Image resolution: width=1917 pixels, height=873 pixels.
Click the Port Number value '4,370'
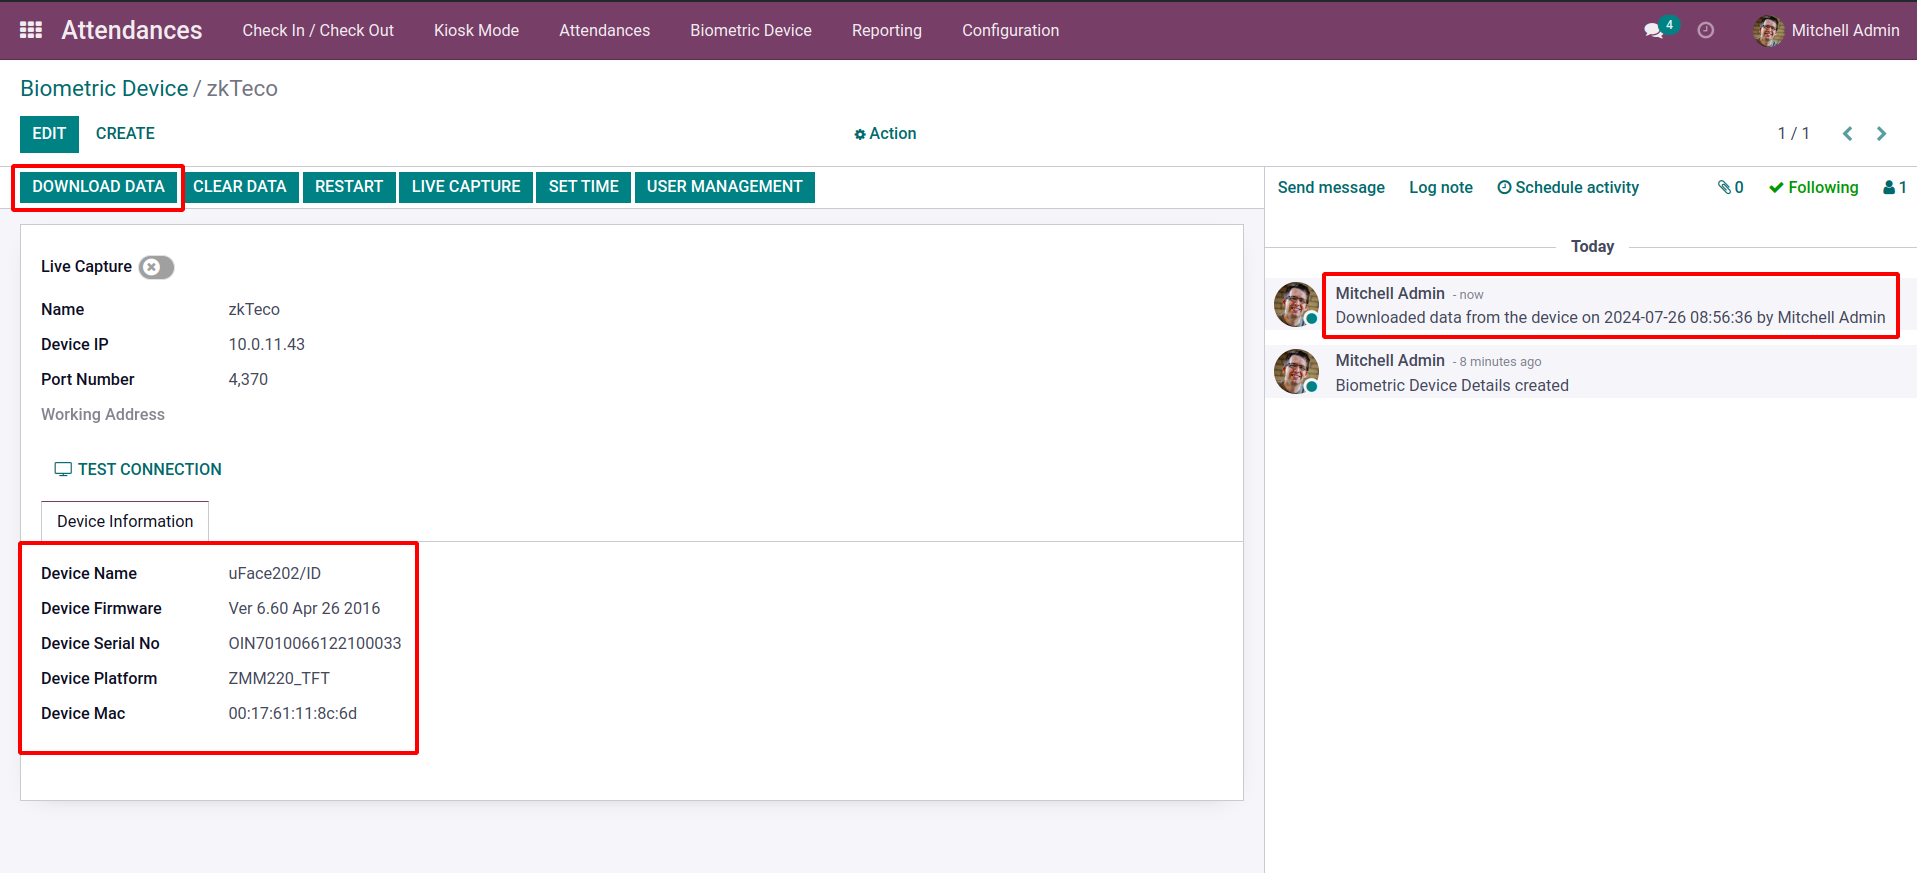pos(248,379)
